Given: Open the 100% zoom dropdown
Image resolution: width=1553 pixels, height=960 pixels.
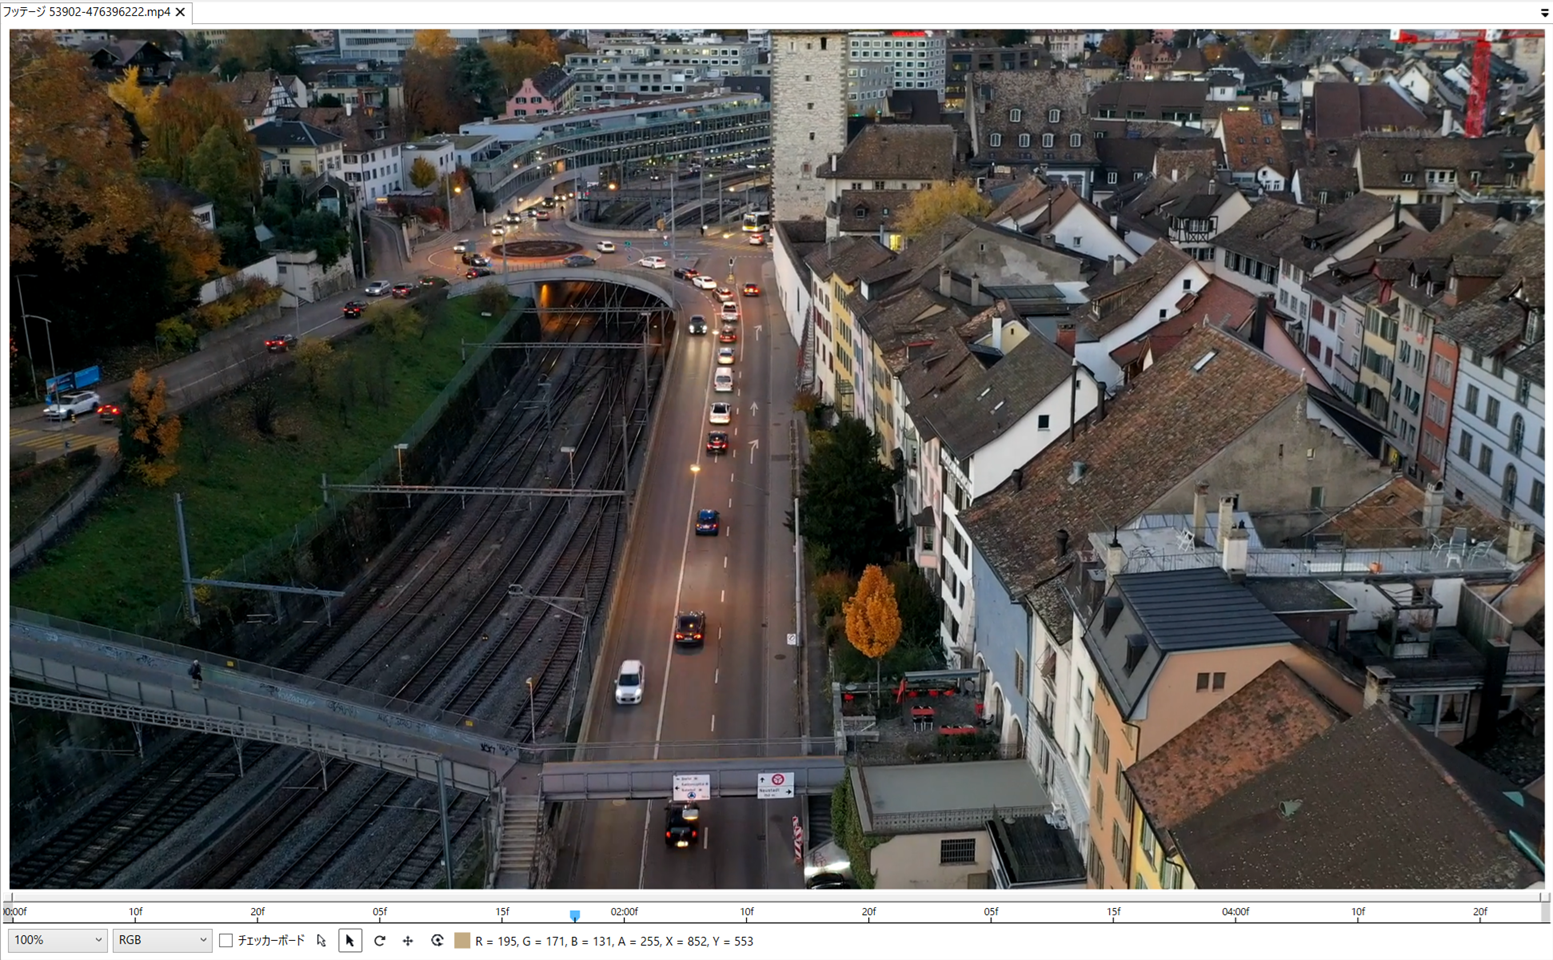Looking at the screenshot, I should coord(57,940).
